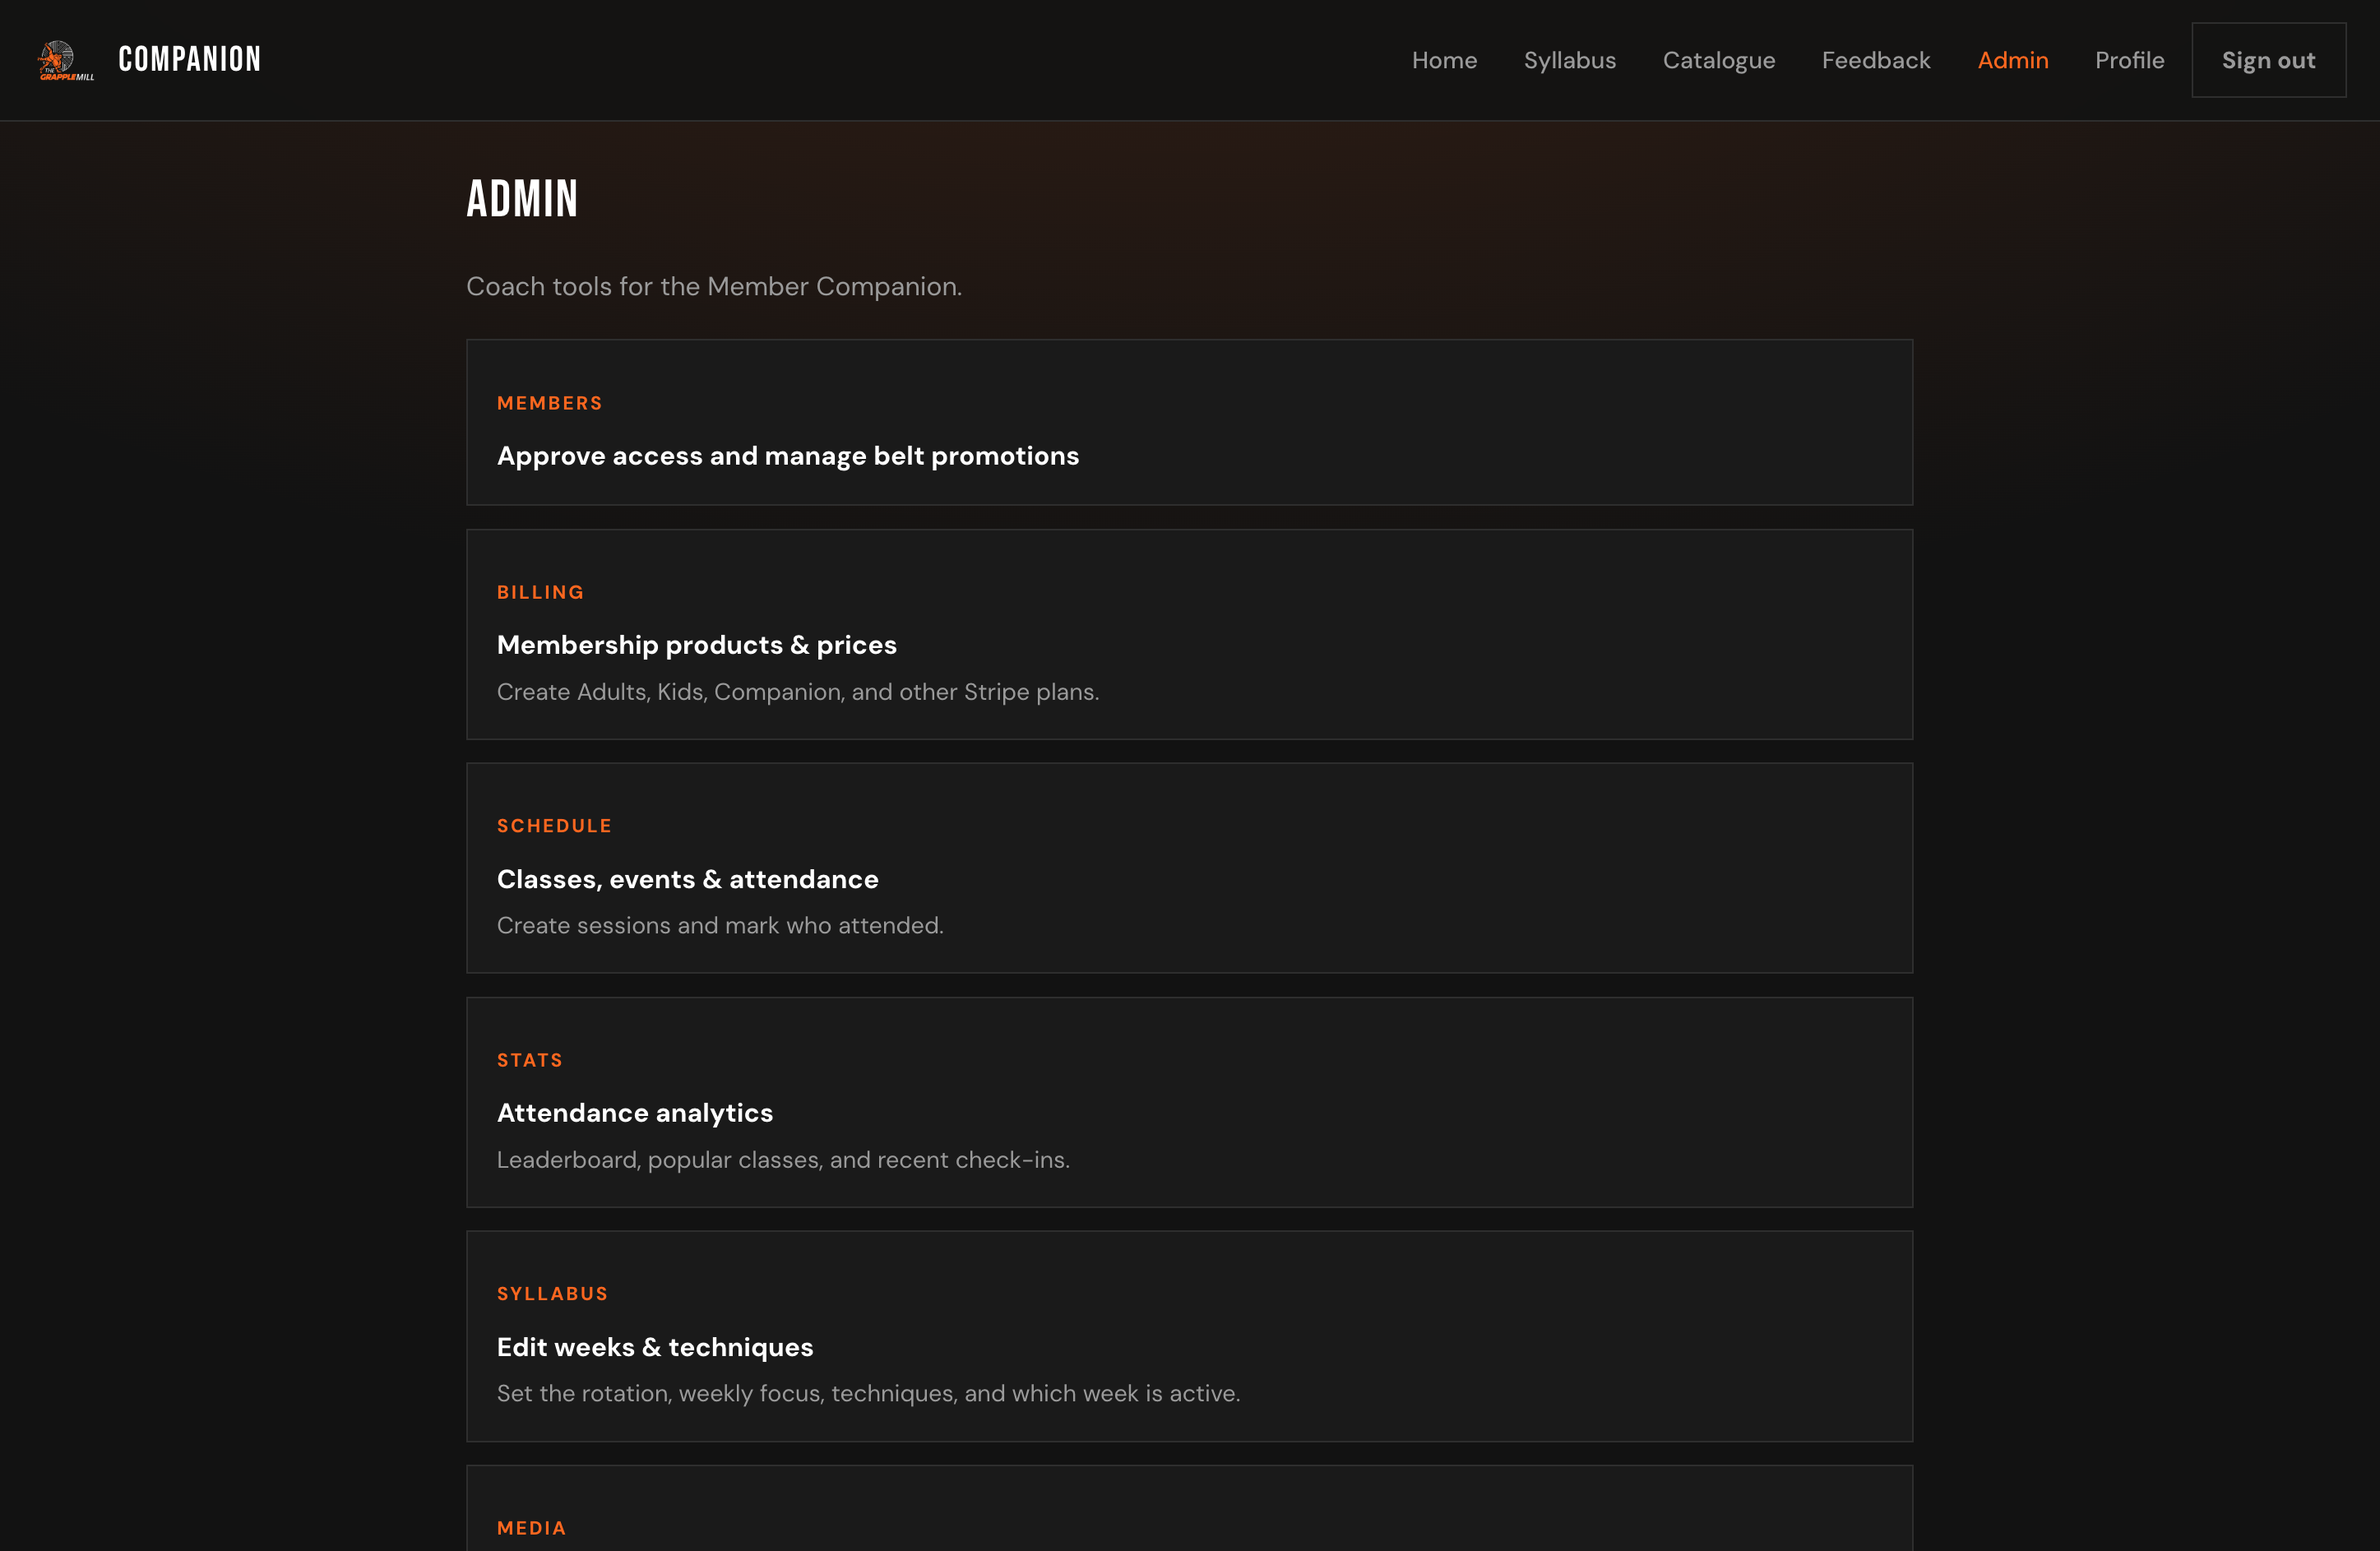Open the Syllabus nav link

(x=1569, y=60)
